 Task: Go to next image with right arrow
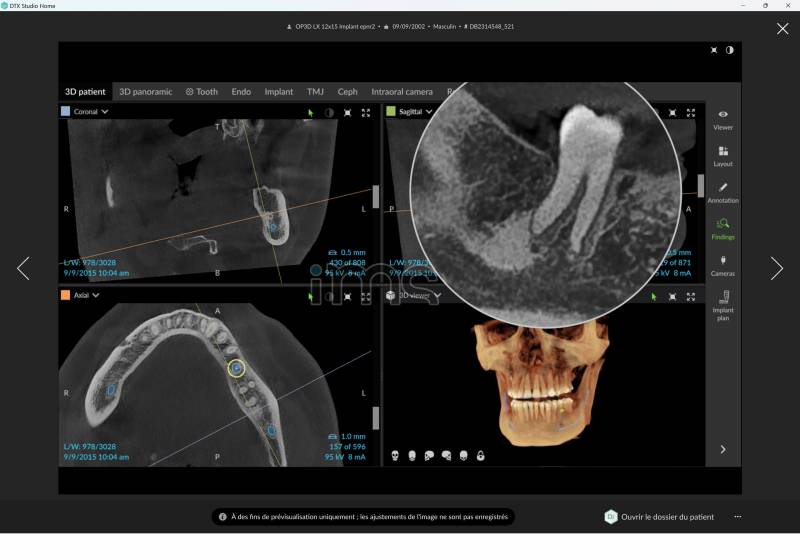pyautogui.click(x=776, y=268)
